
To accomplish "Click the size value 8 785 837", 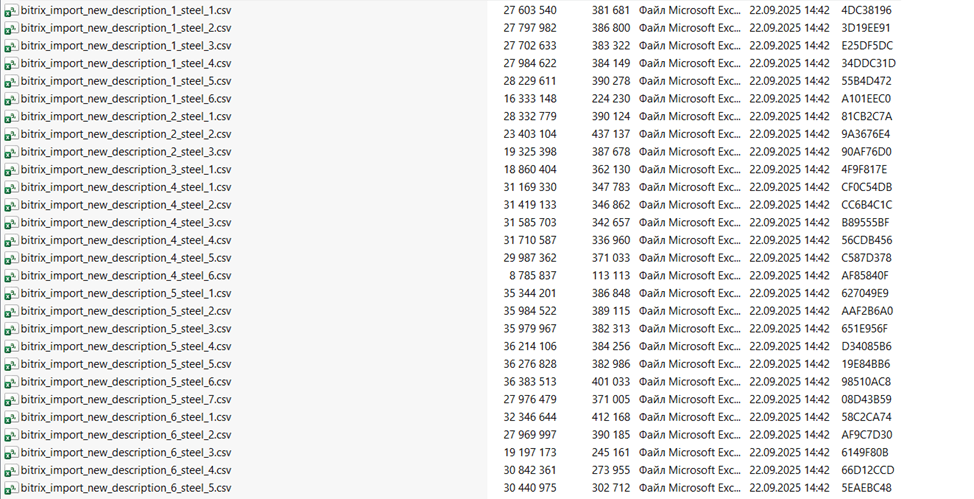I will [x=533, y=276].
